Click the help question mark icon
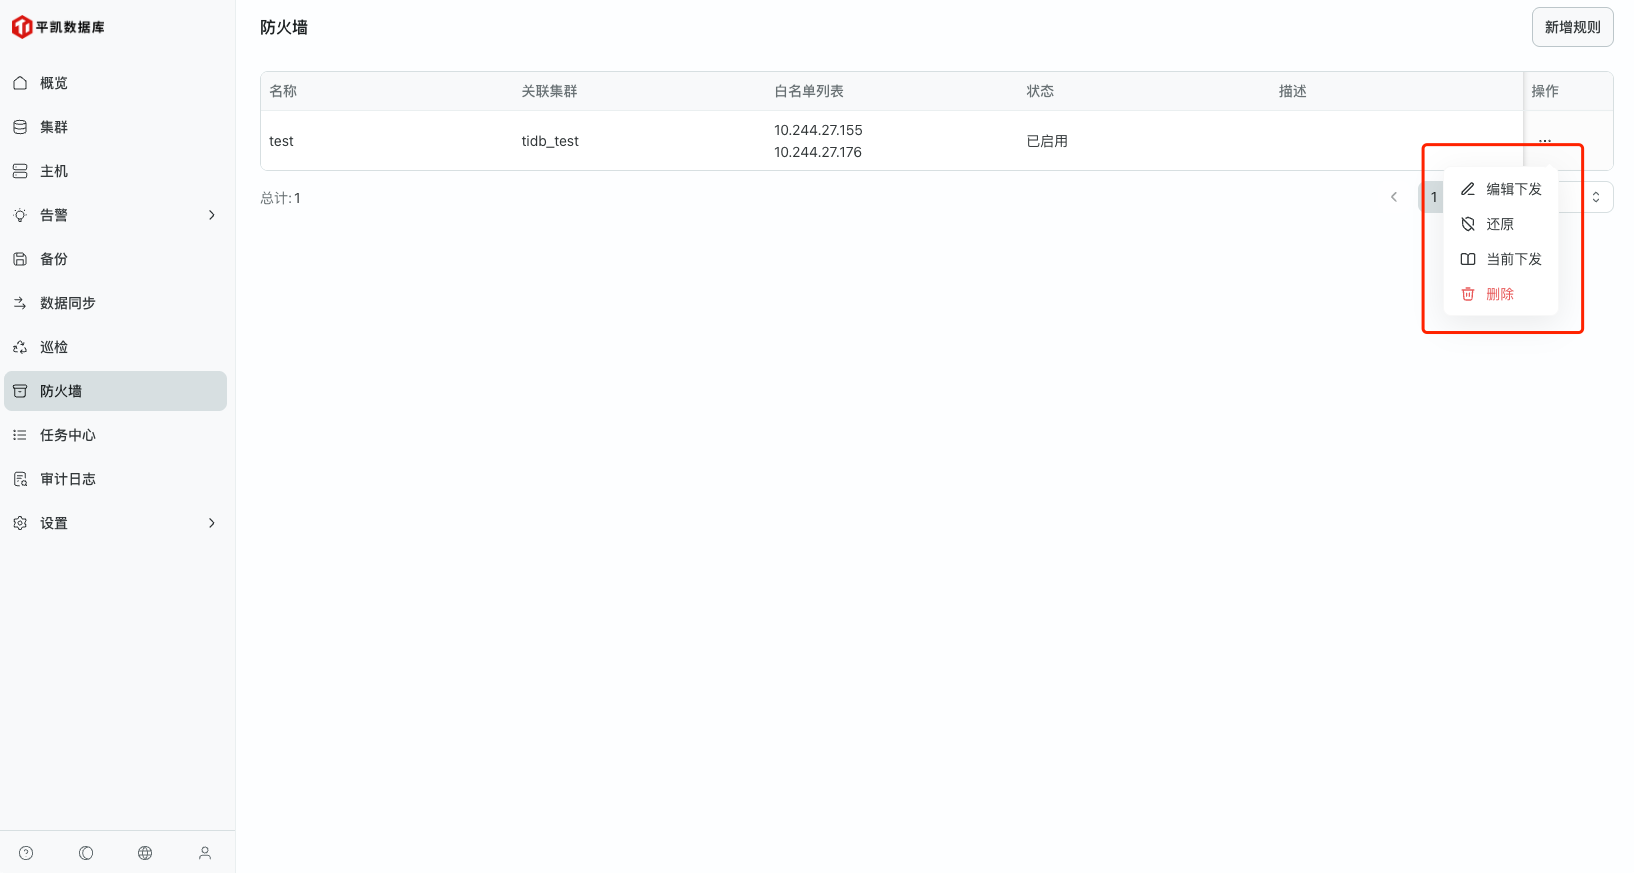 tap(26, 853)
